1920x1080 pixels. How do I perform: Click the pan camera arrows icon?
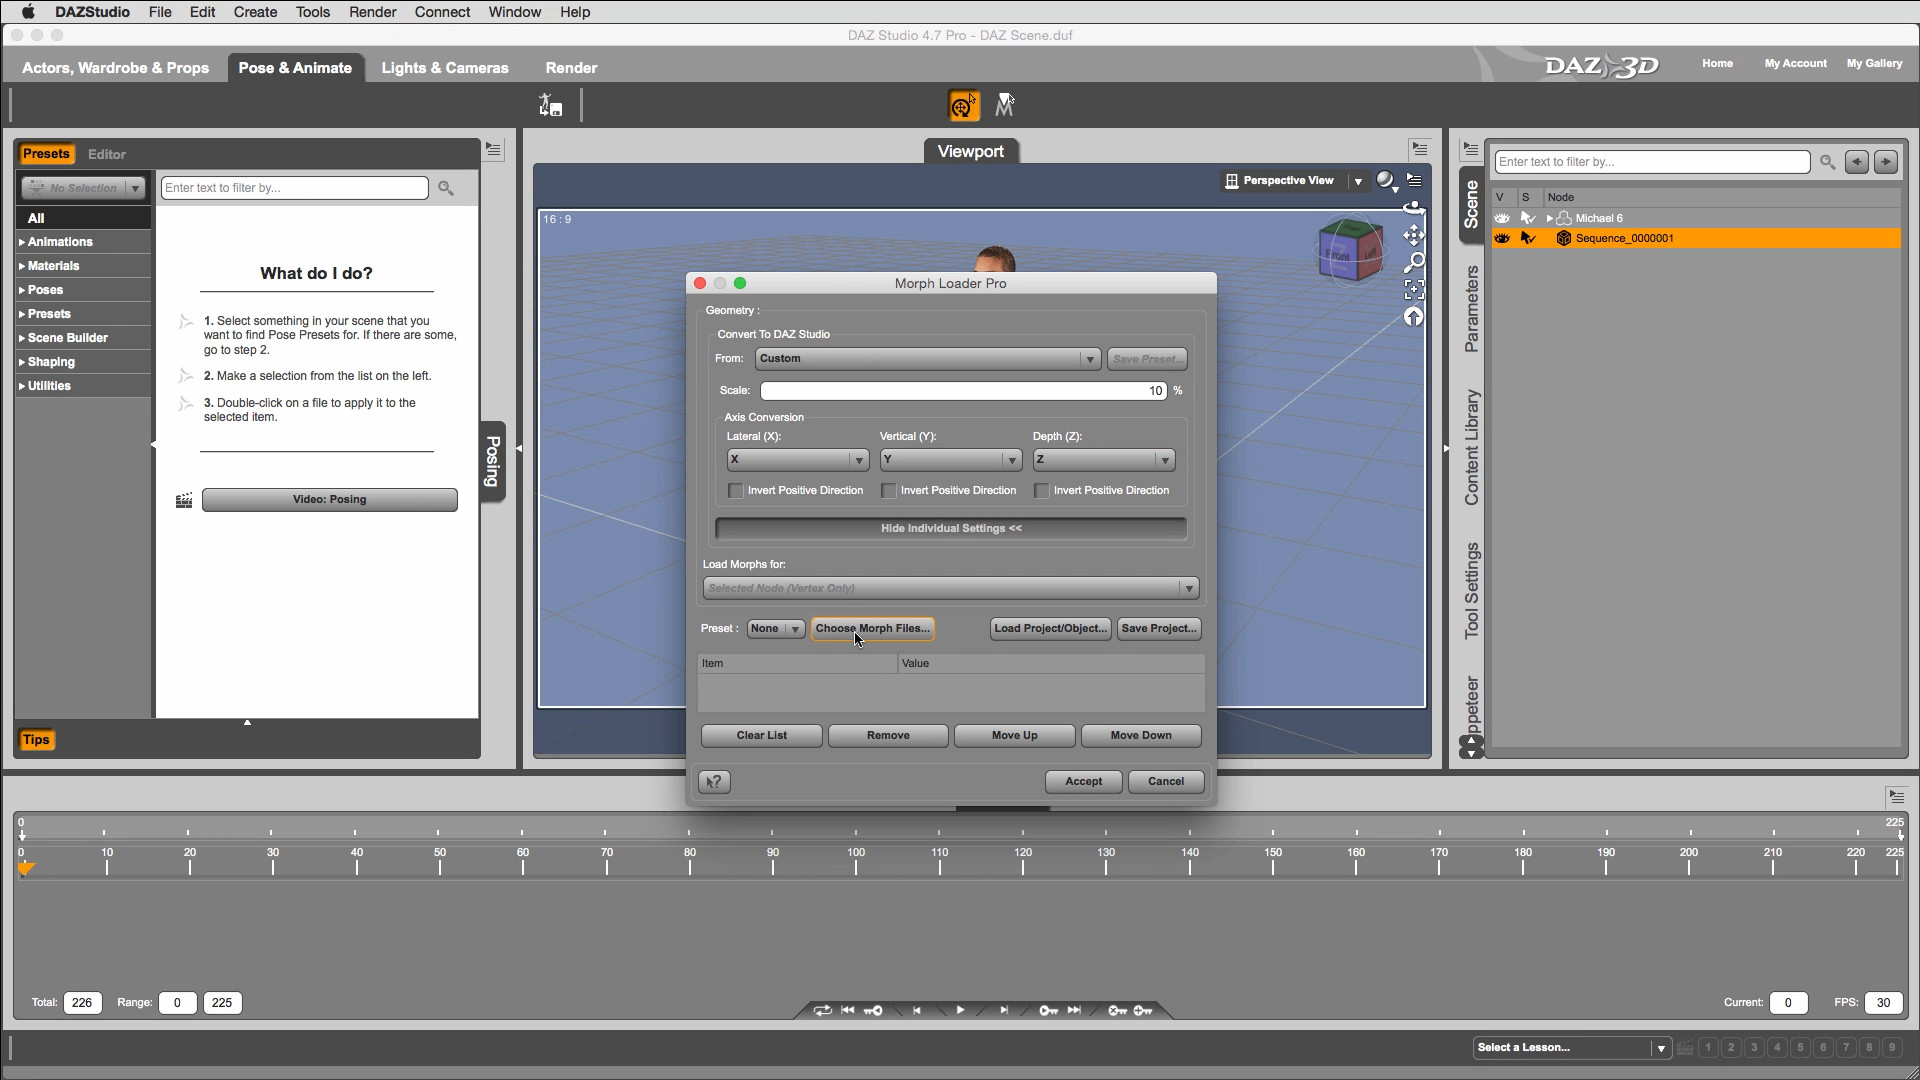(x=1414, y=235)
